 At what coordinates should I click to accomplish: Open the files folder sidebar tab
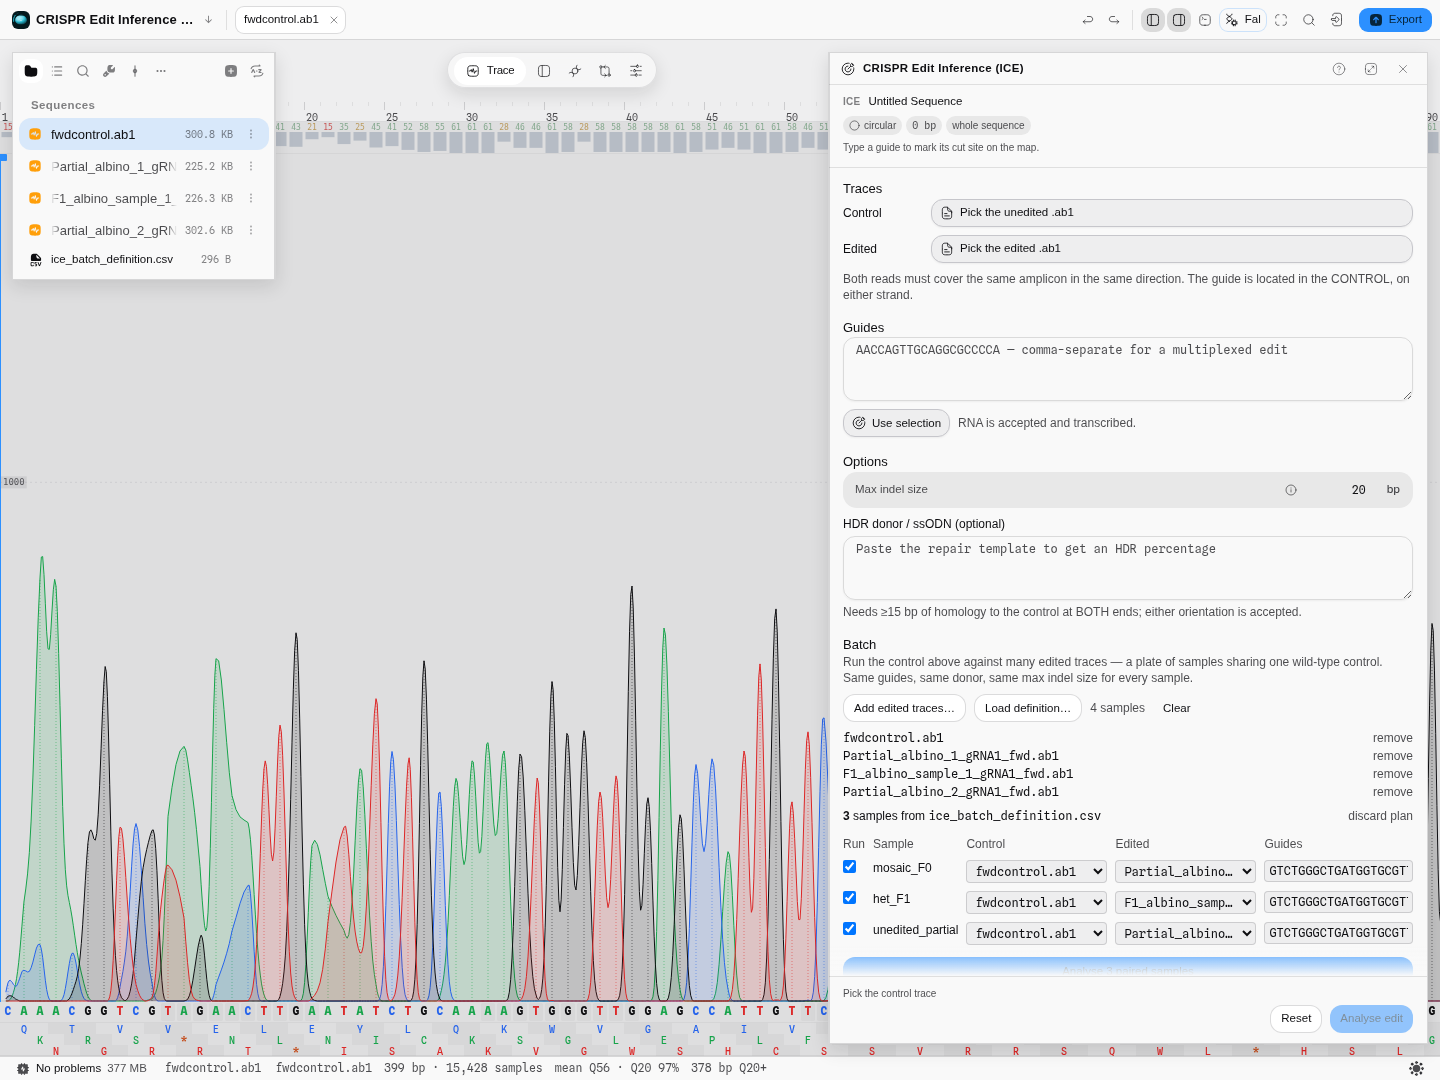(31, 71)
